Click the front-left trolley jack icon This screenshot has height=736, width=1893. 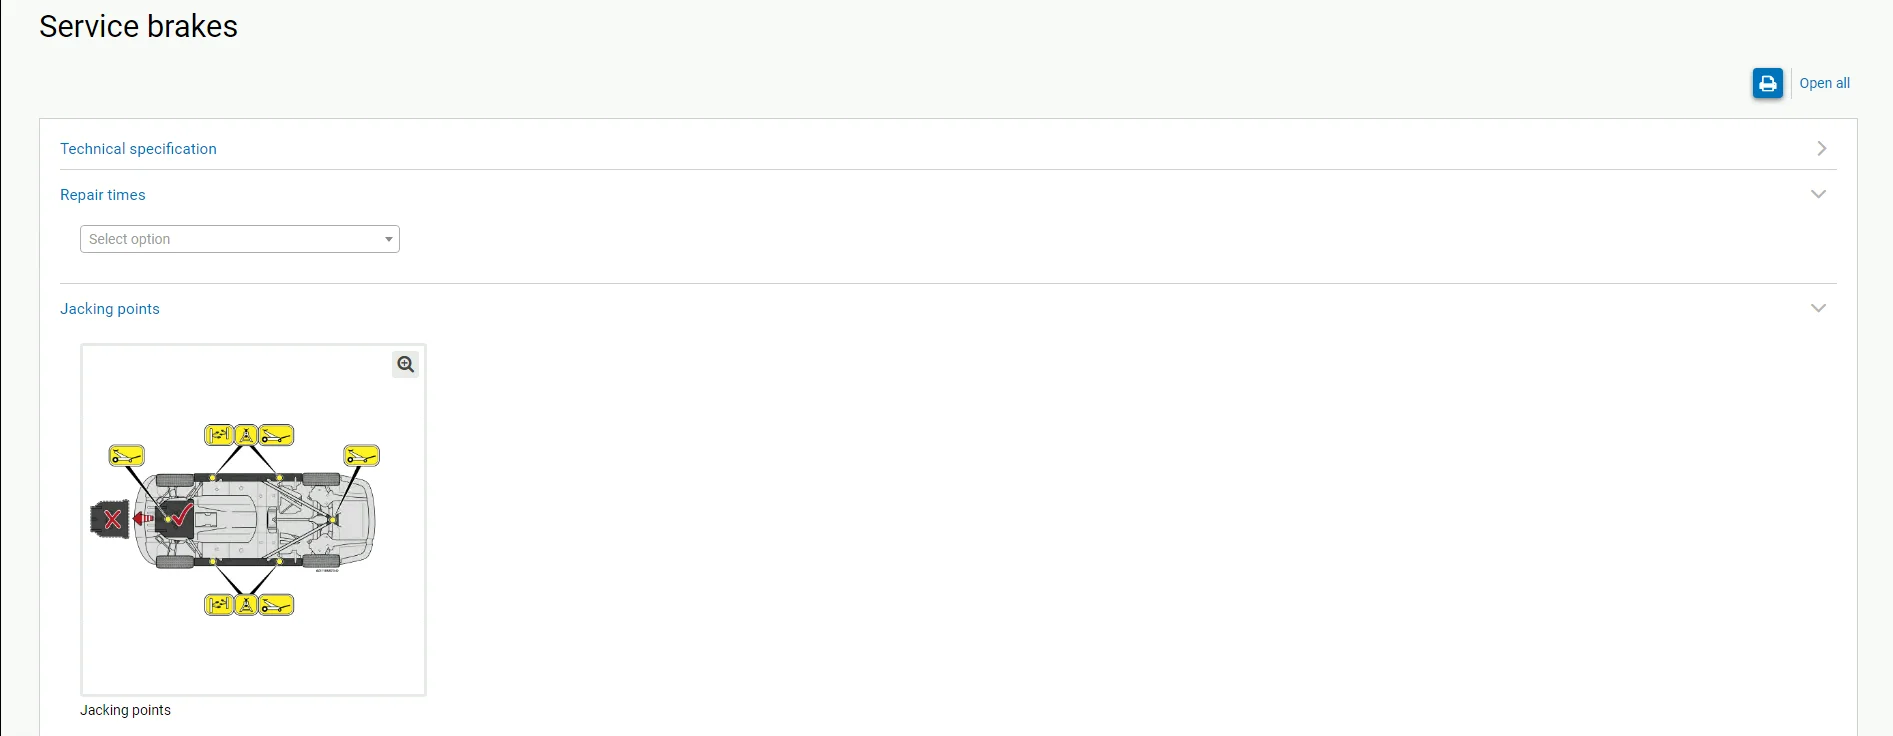pos(127,456)
